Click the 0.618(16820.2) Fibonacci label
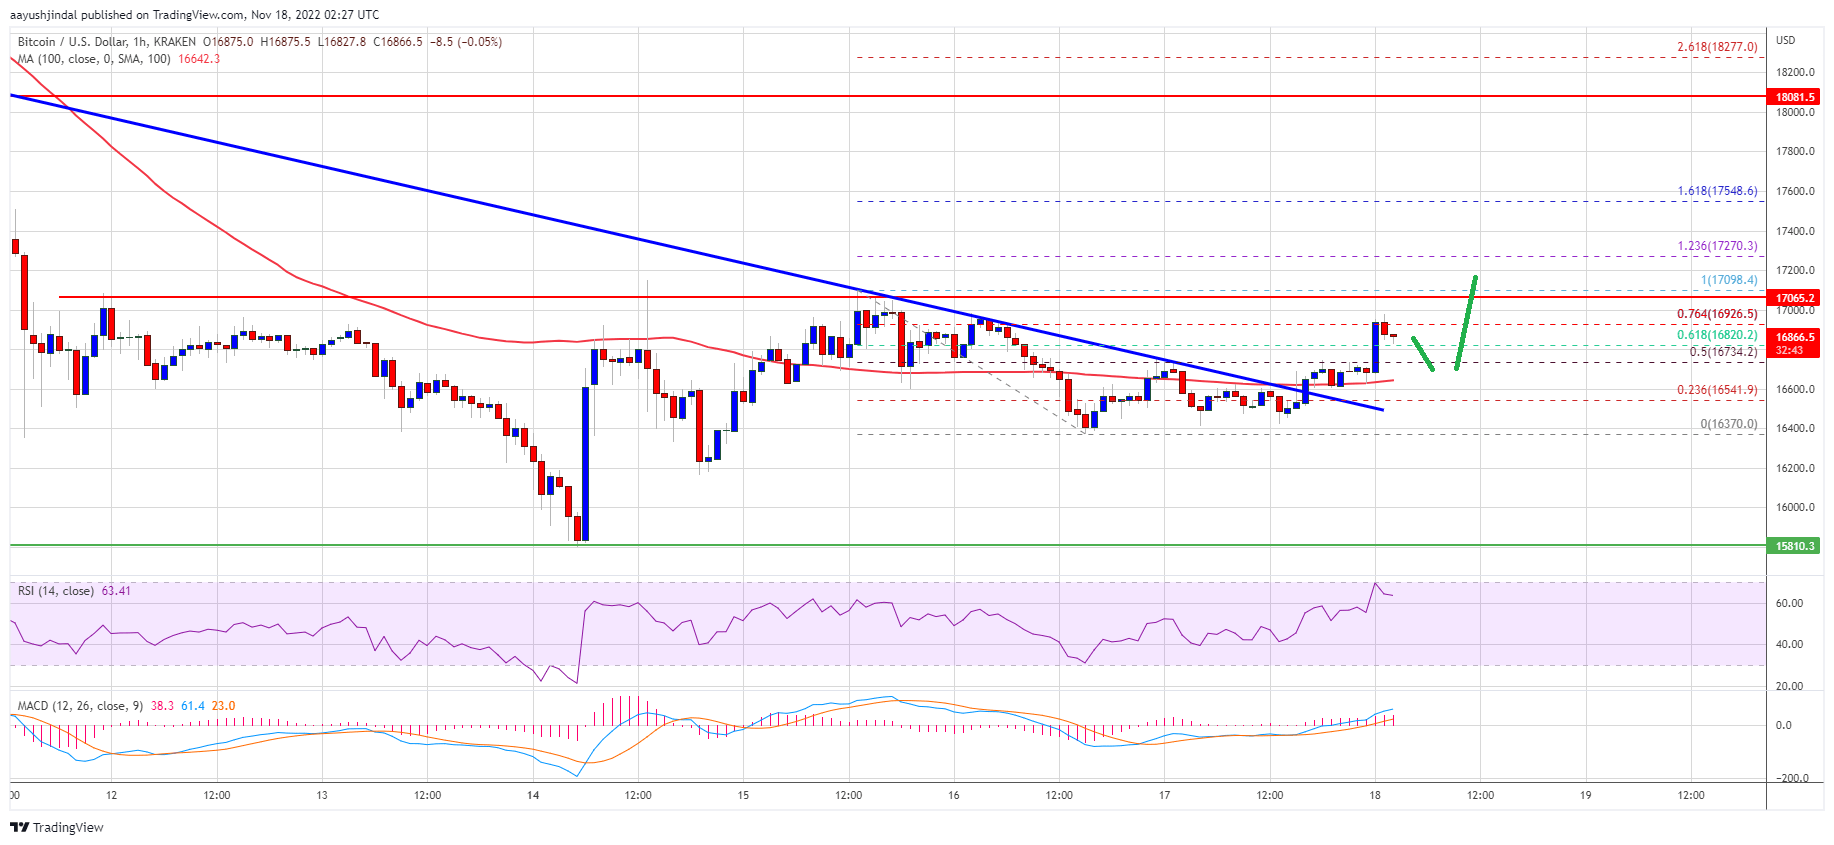This screenshot has width=1834, height=845. click(1717, 335)
